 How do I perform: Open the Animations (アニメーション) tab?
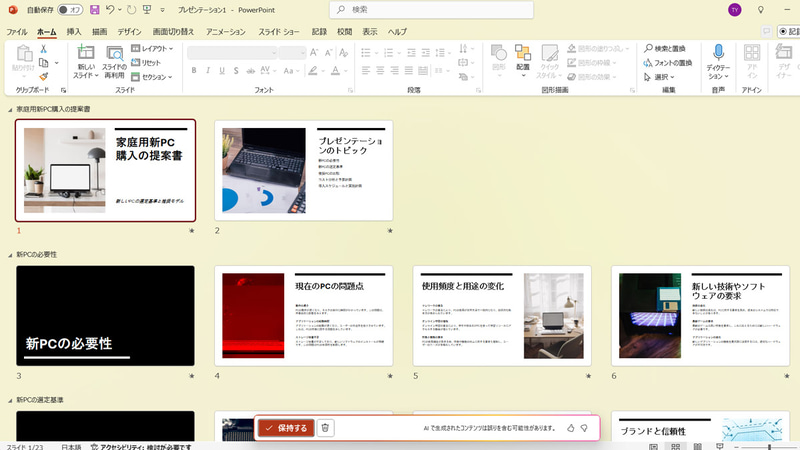(226, 32)
